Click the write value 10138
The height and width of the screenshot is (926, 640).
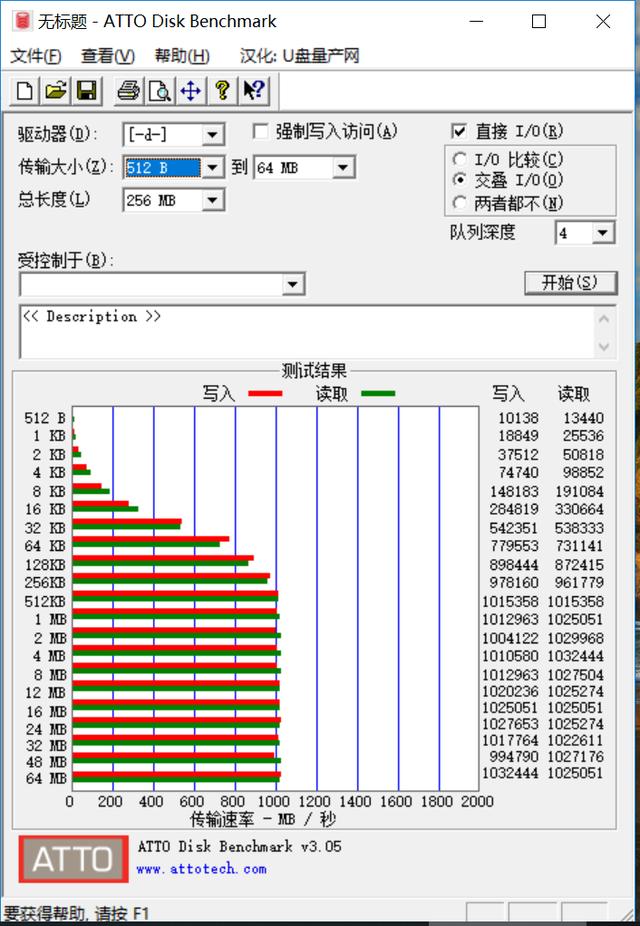(518, 418)
